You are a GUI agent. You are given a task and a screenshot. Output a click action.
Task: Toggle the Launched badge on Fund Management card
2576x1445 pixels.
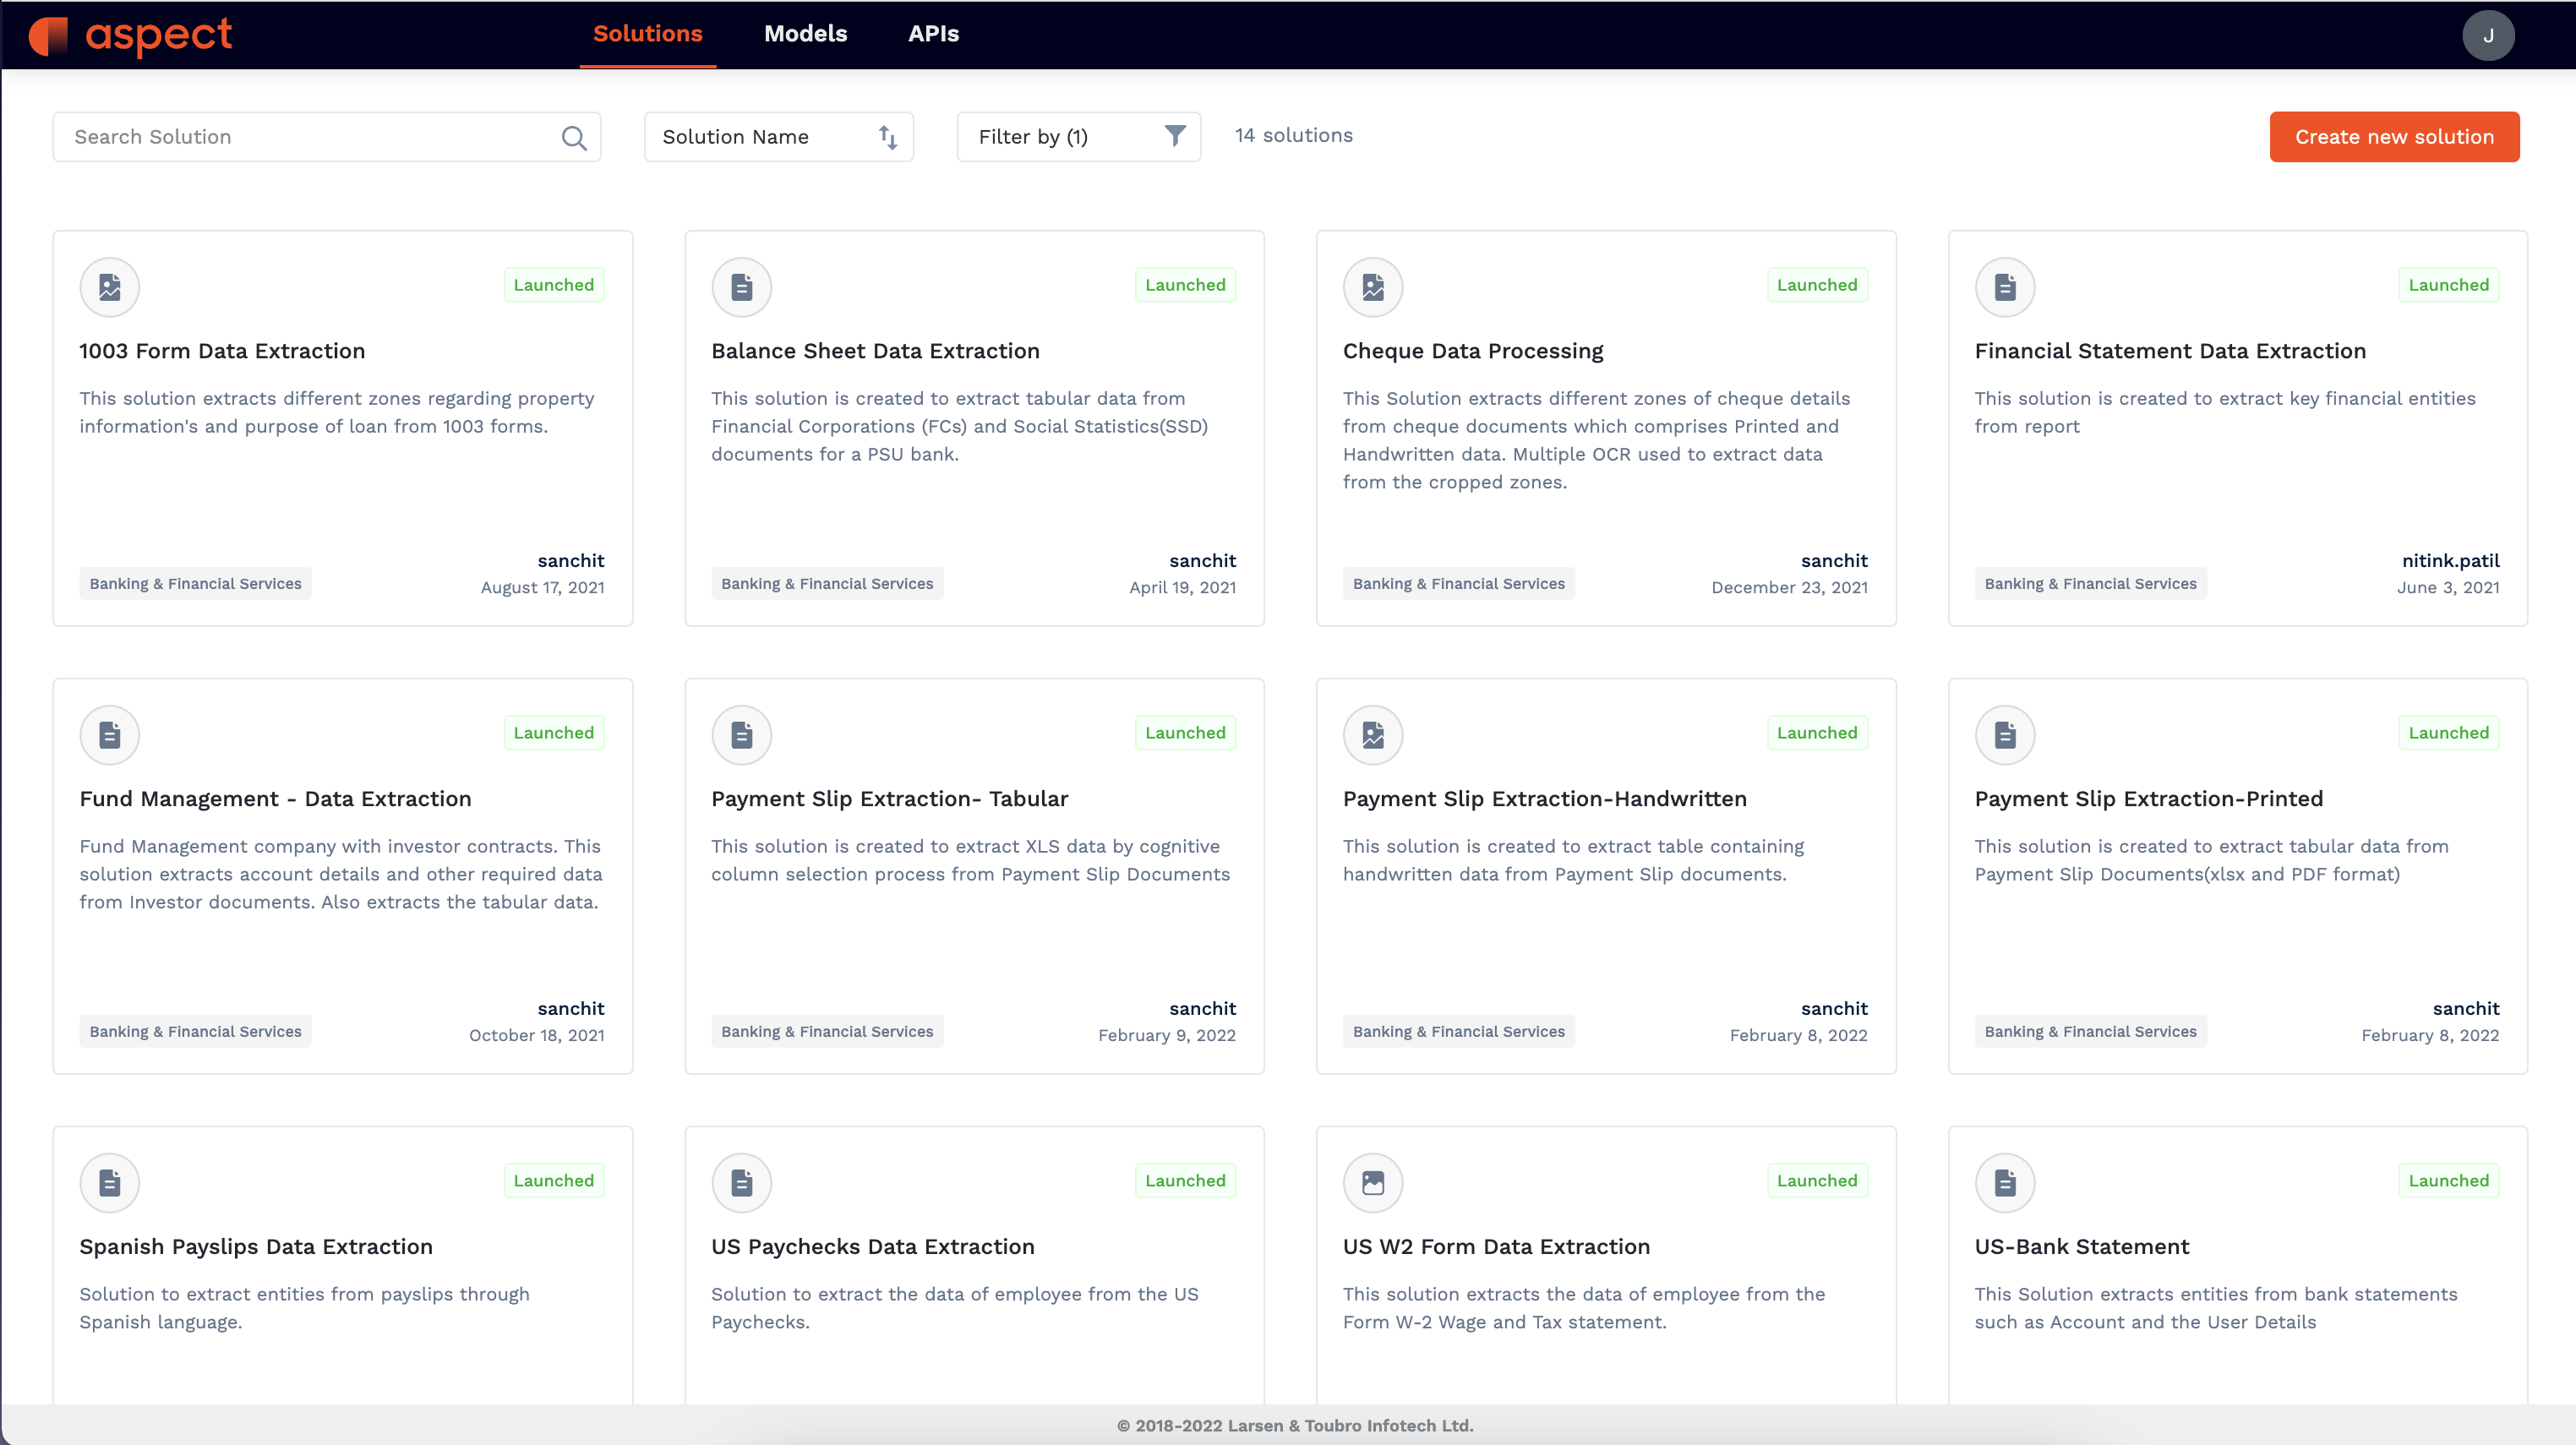[554, 732]
